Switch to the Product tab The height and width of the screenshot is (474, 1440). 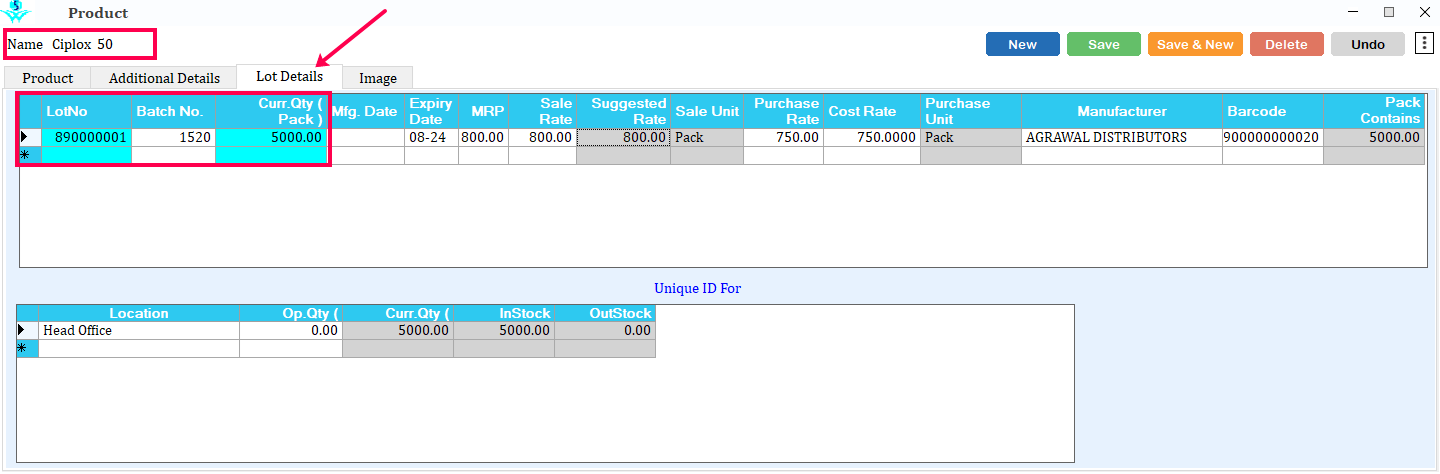[48, 78]
